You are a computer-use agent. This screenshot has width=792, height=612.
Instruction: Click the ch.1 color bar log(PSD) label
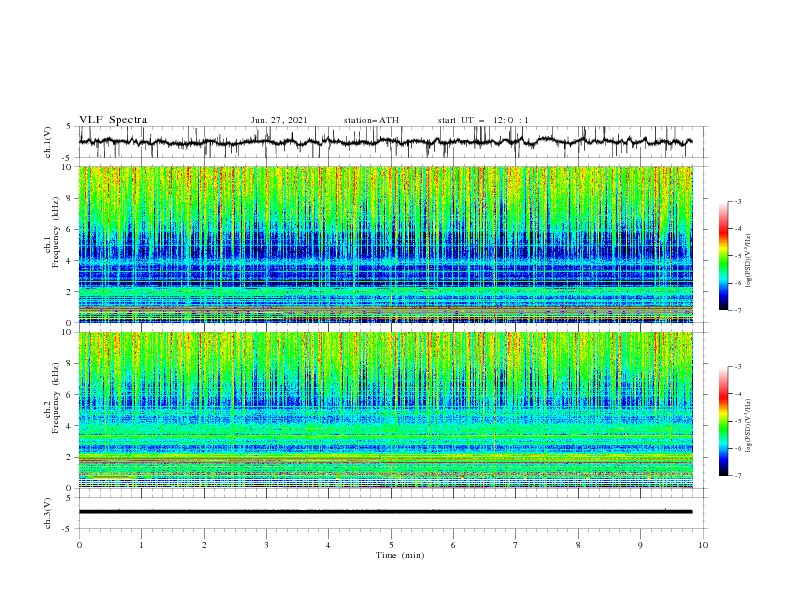[749, 261]
